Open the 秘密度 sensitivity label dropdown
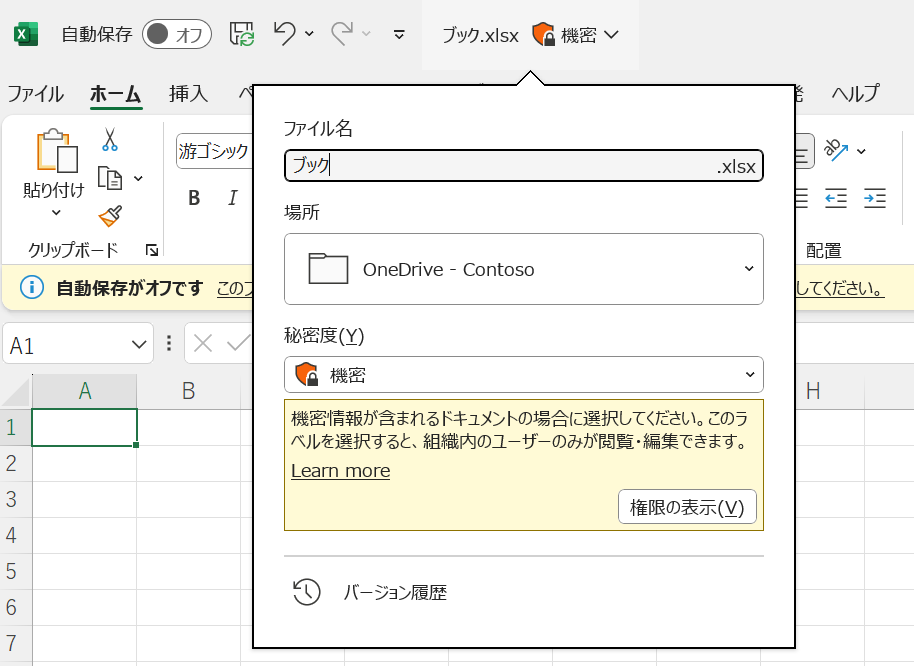Viewport: 914px width, 666px height. (x=523, y=375)
